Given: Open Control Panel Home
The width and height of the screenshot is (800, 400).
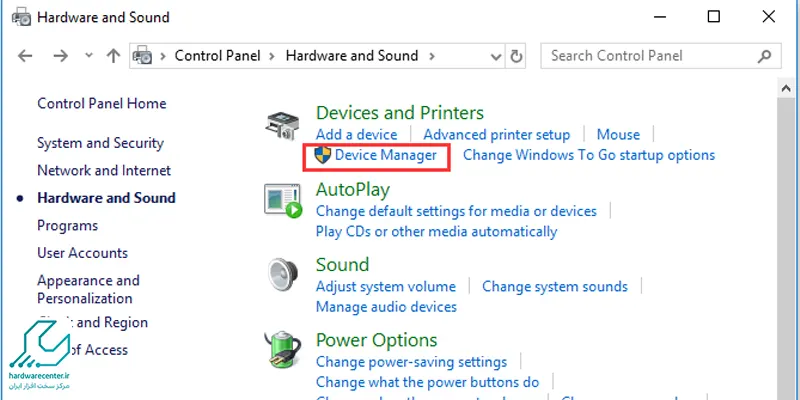Looking at the screenshot, I should [102, 104].
